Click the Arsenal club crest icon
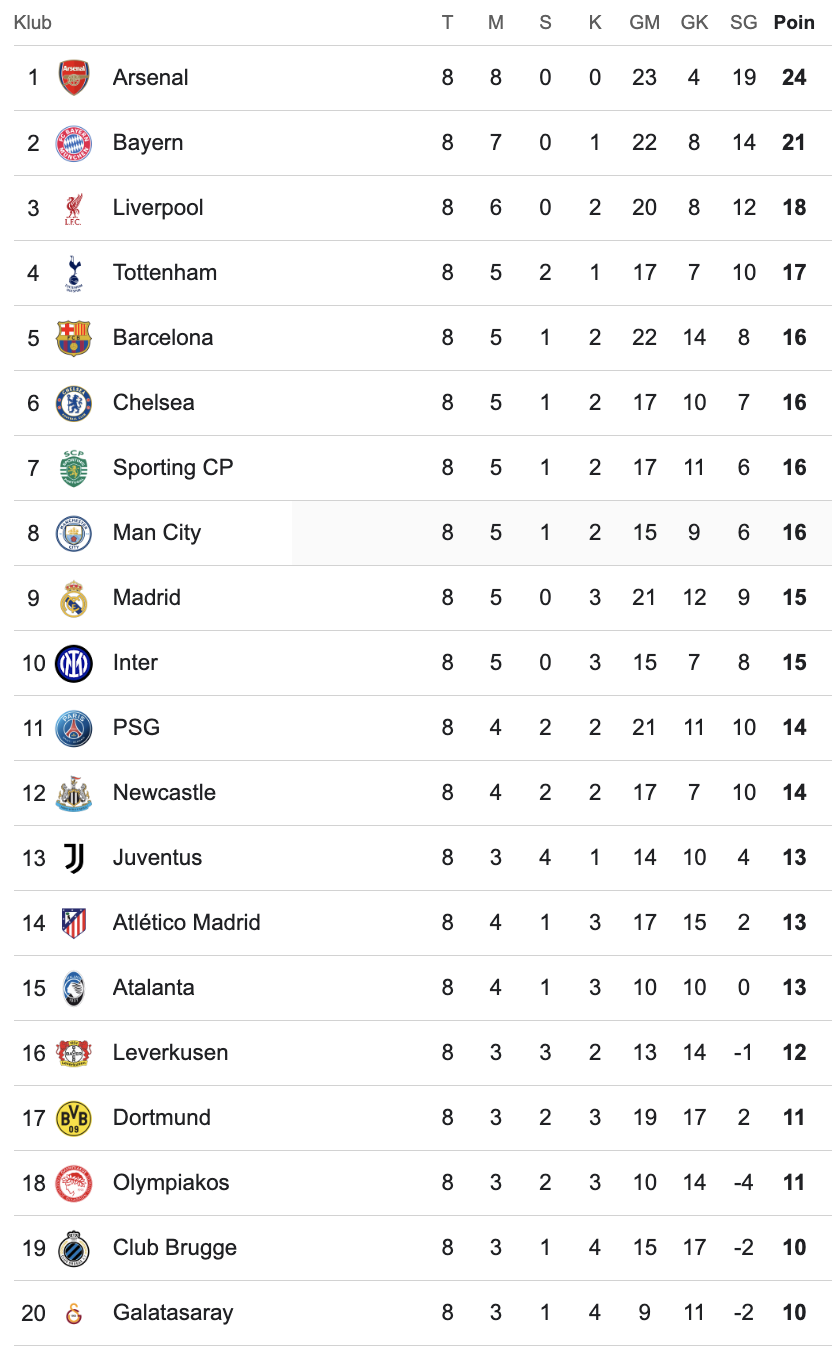This screenshot has height=1348, width=832. (74, 78)
